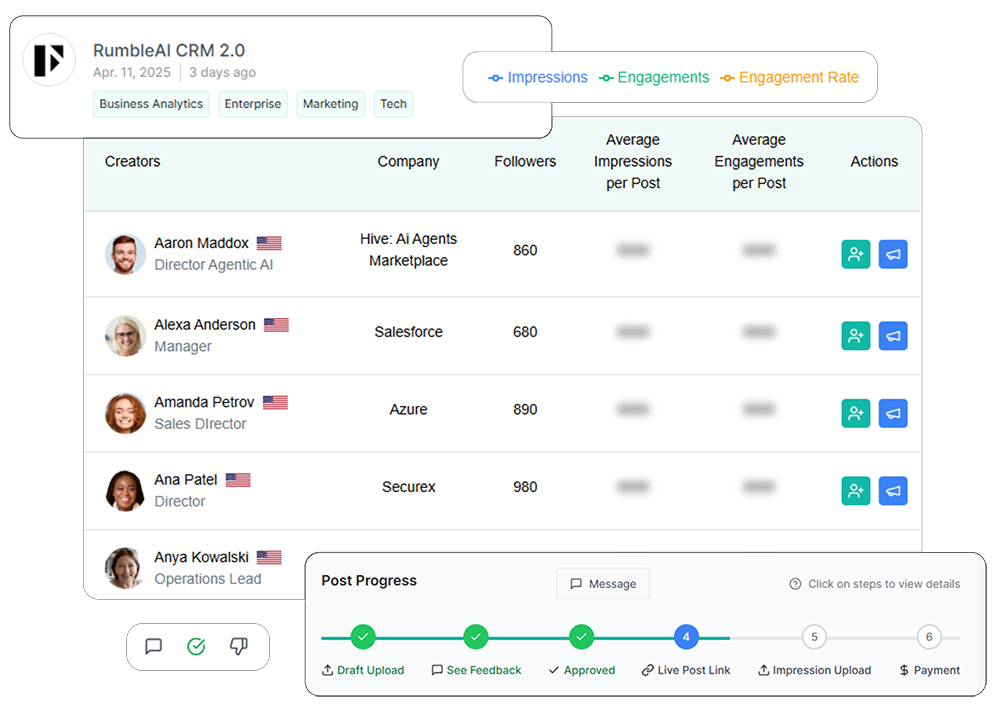Toggle the Engagements legend series

point(654,77)
